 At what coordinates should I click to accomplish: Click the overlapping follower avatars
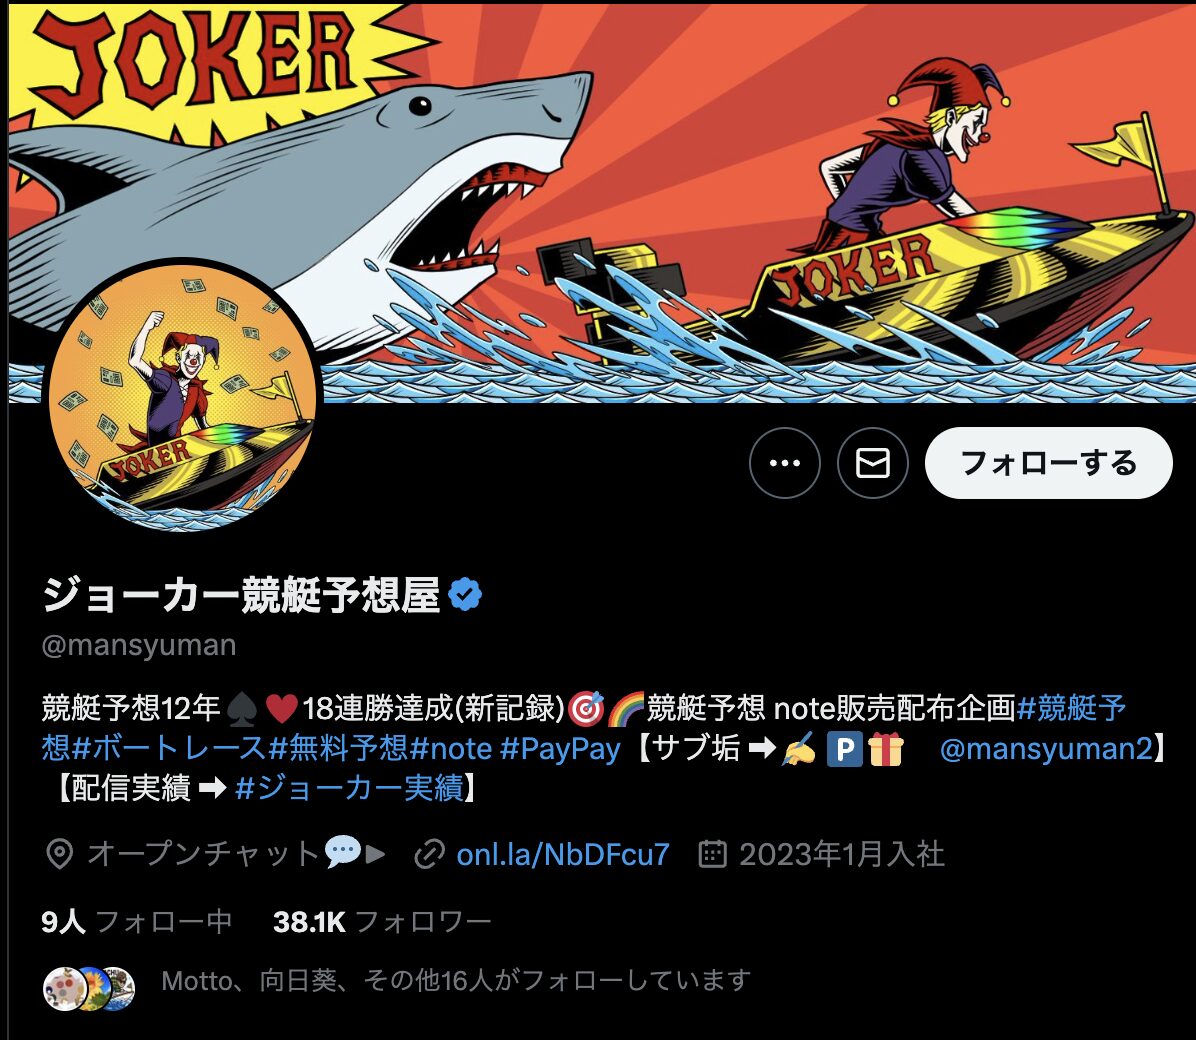pos(88,988)
